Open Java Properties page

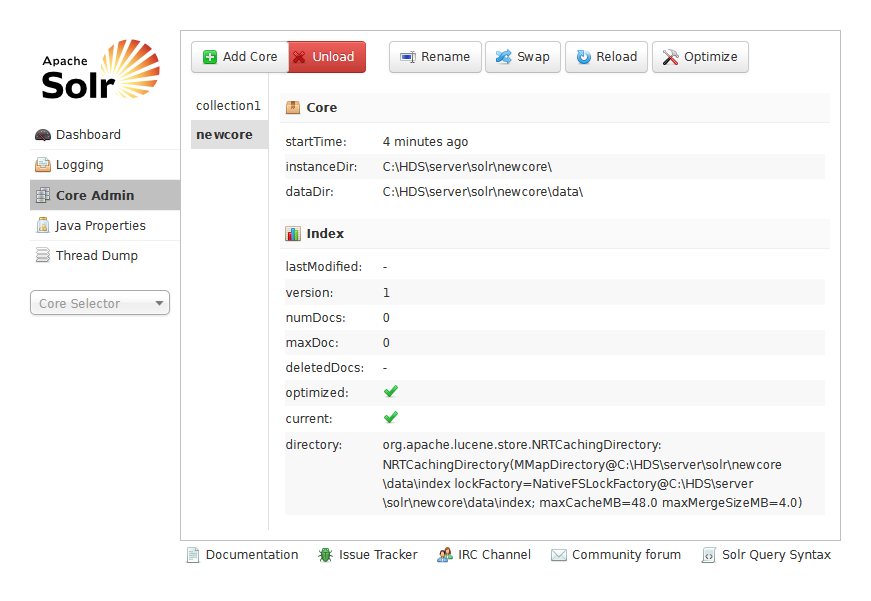[x=105, y=226]
